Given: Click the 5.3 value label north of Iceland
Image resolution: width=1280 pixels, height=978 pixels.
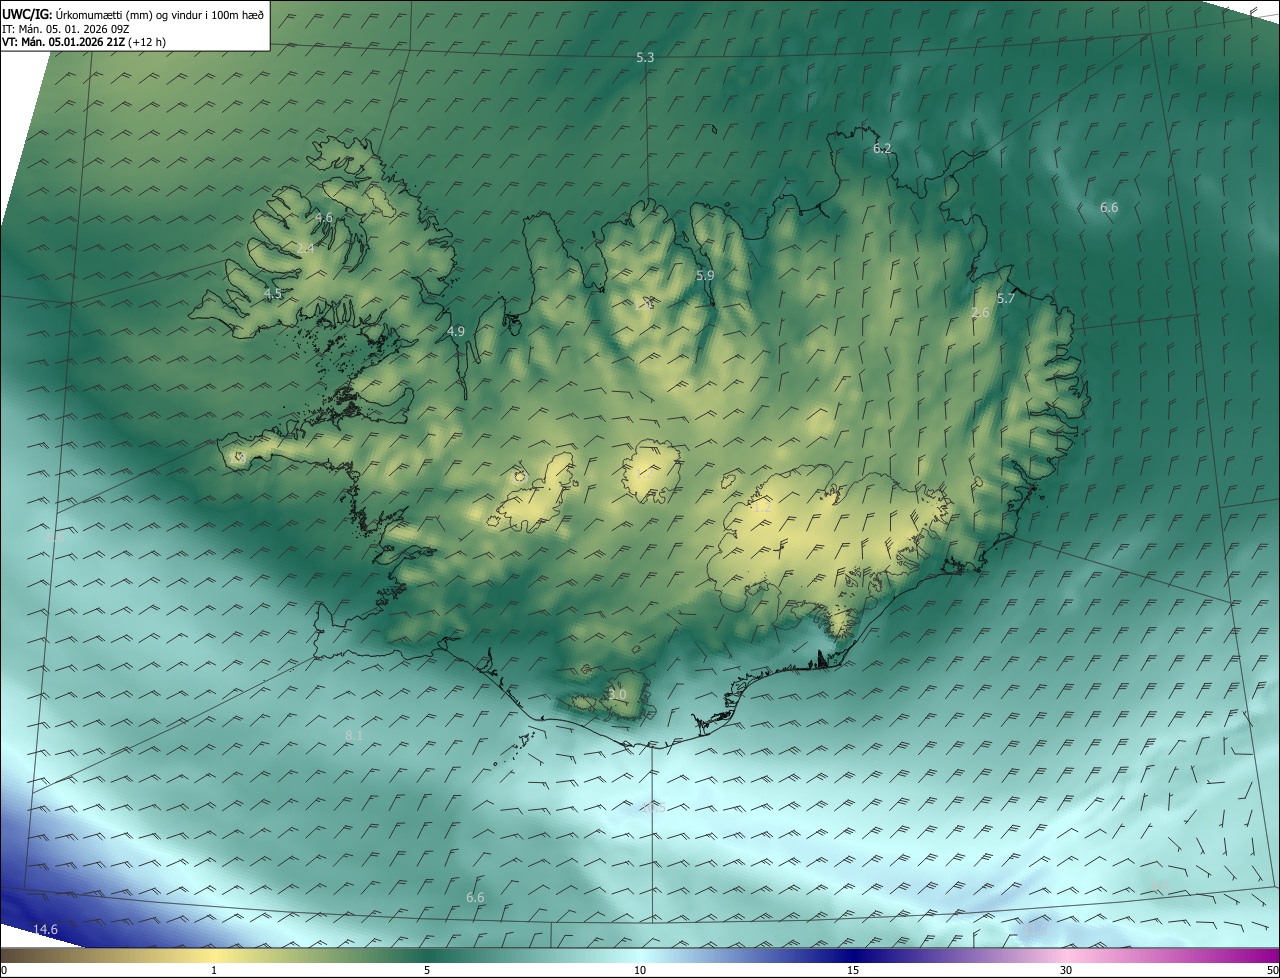Looking at the screenshot, I should pos(645,58).
